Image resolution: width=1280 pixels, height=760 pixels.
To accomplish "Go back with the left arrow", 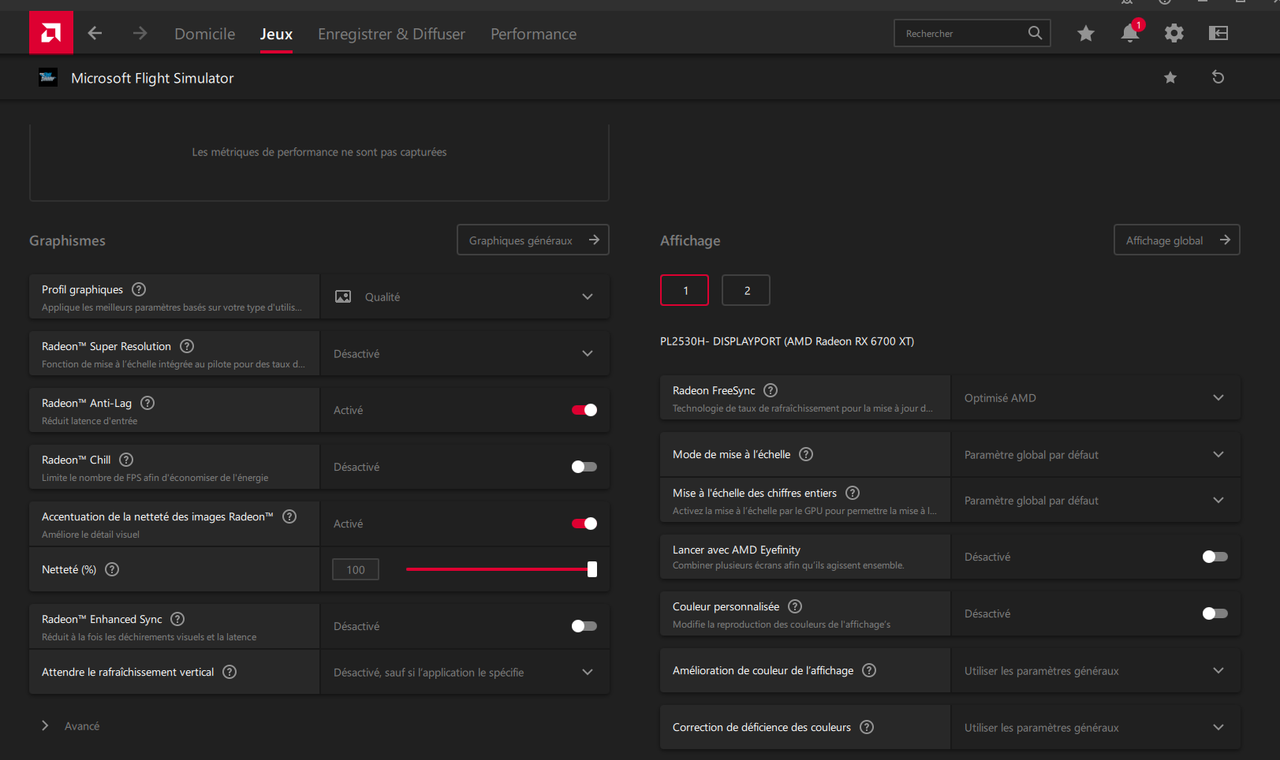I will (x=95, y=33).
